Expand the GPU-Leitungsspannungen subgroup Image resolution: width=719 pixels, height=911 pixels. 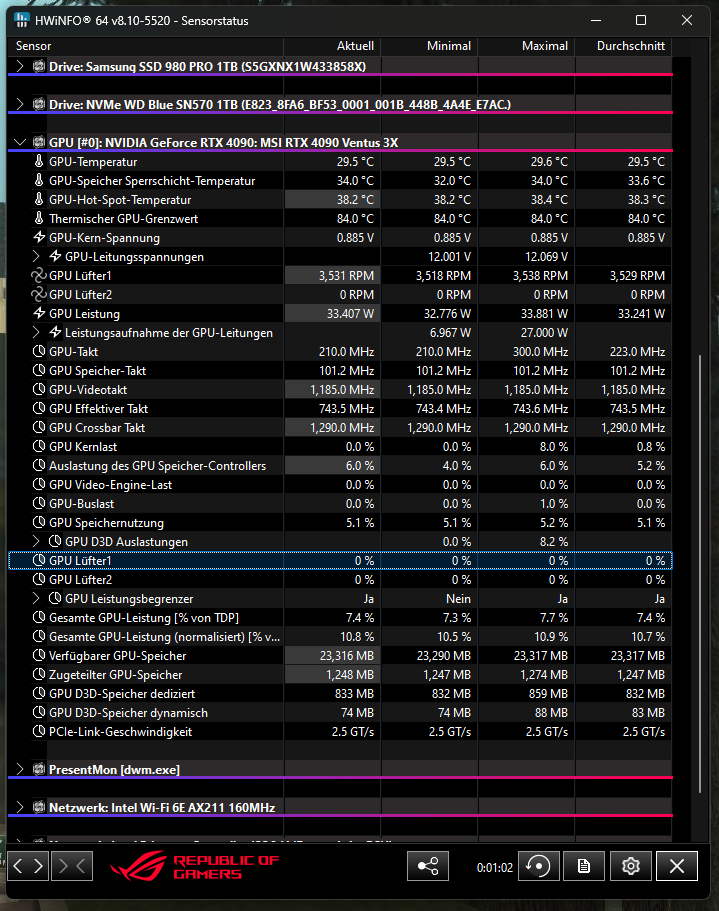36,256
